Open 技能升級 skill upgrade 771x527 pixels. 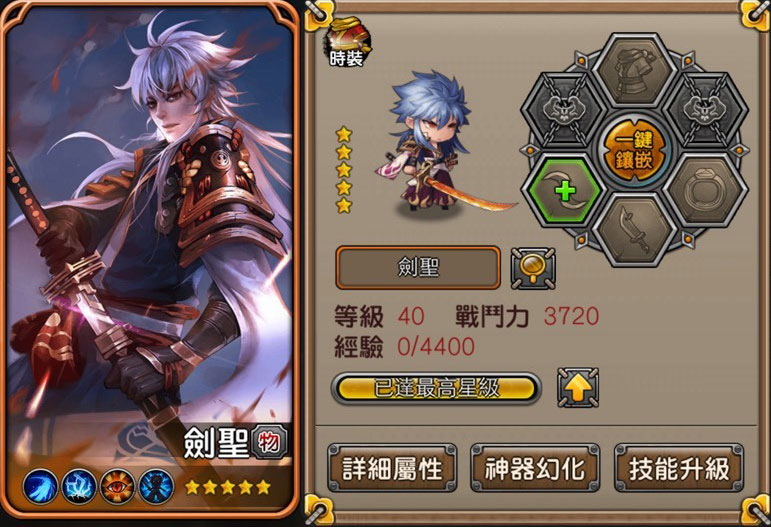[x=679, y=468]
